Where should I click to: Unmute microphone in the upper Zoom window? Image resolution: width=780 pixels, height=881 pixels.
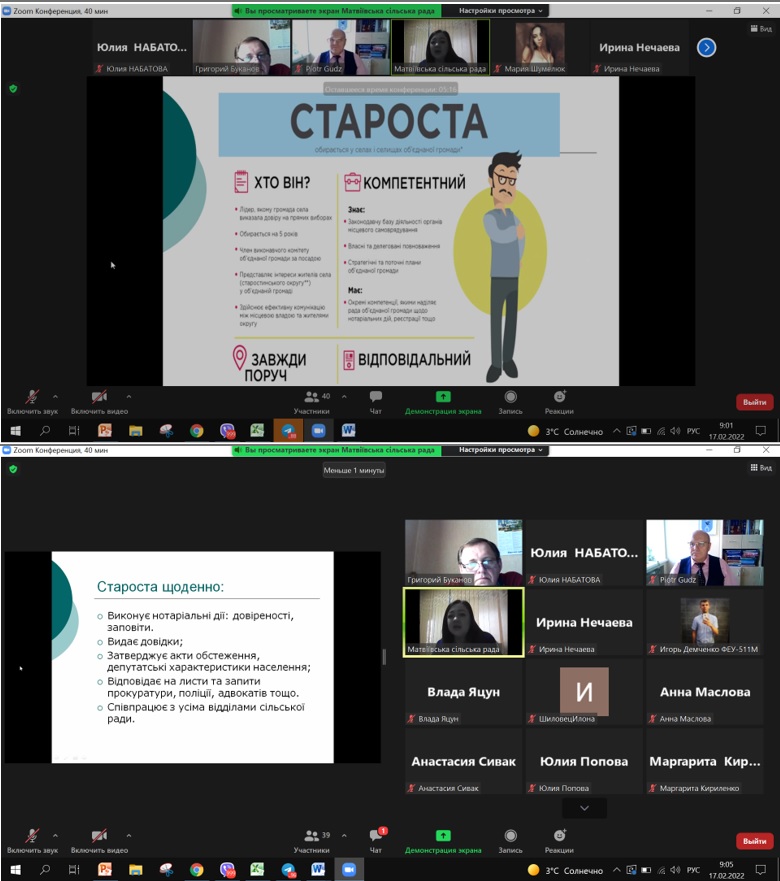click(32, 397)
